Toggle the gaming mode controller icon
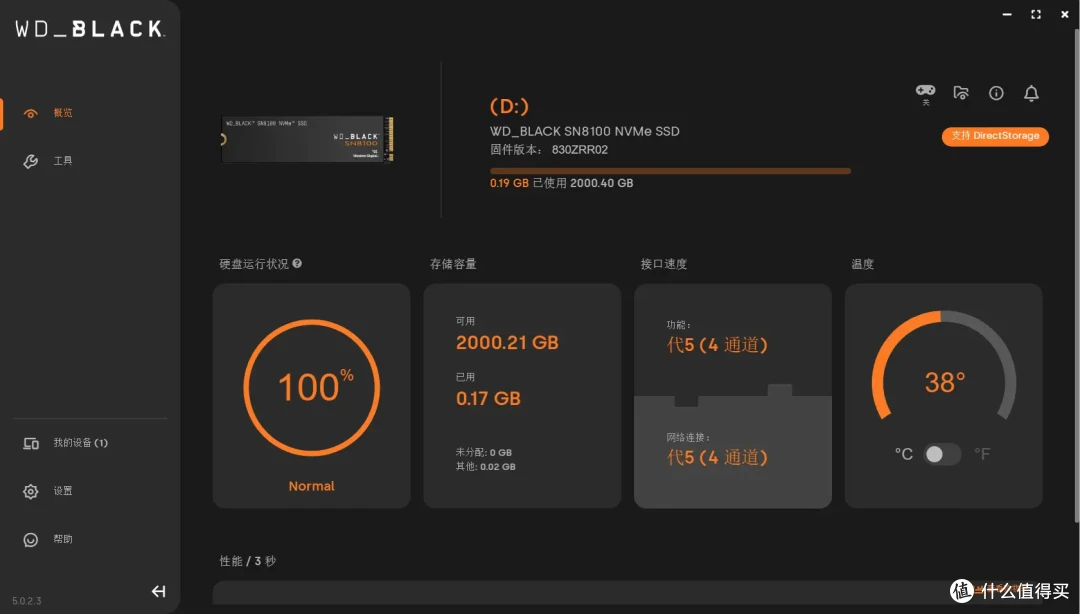1080x614 pixels. click(925, 93)
